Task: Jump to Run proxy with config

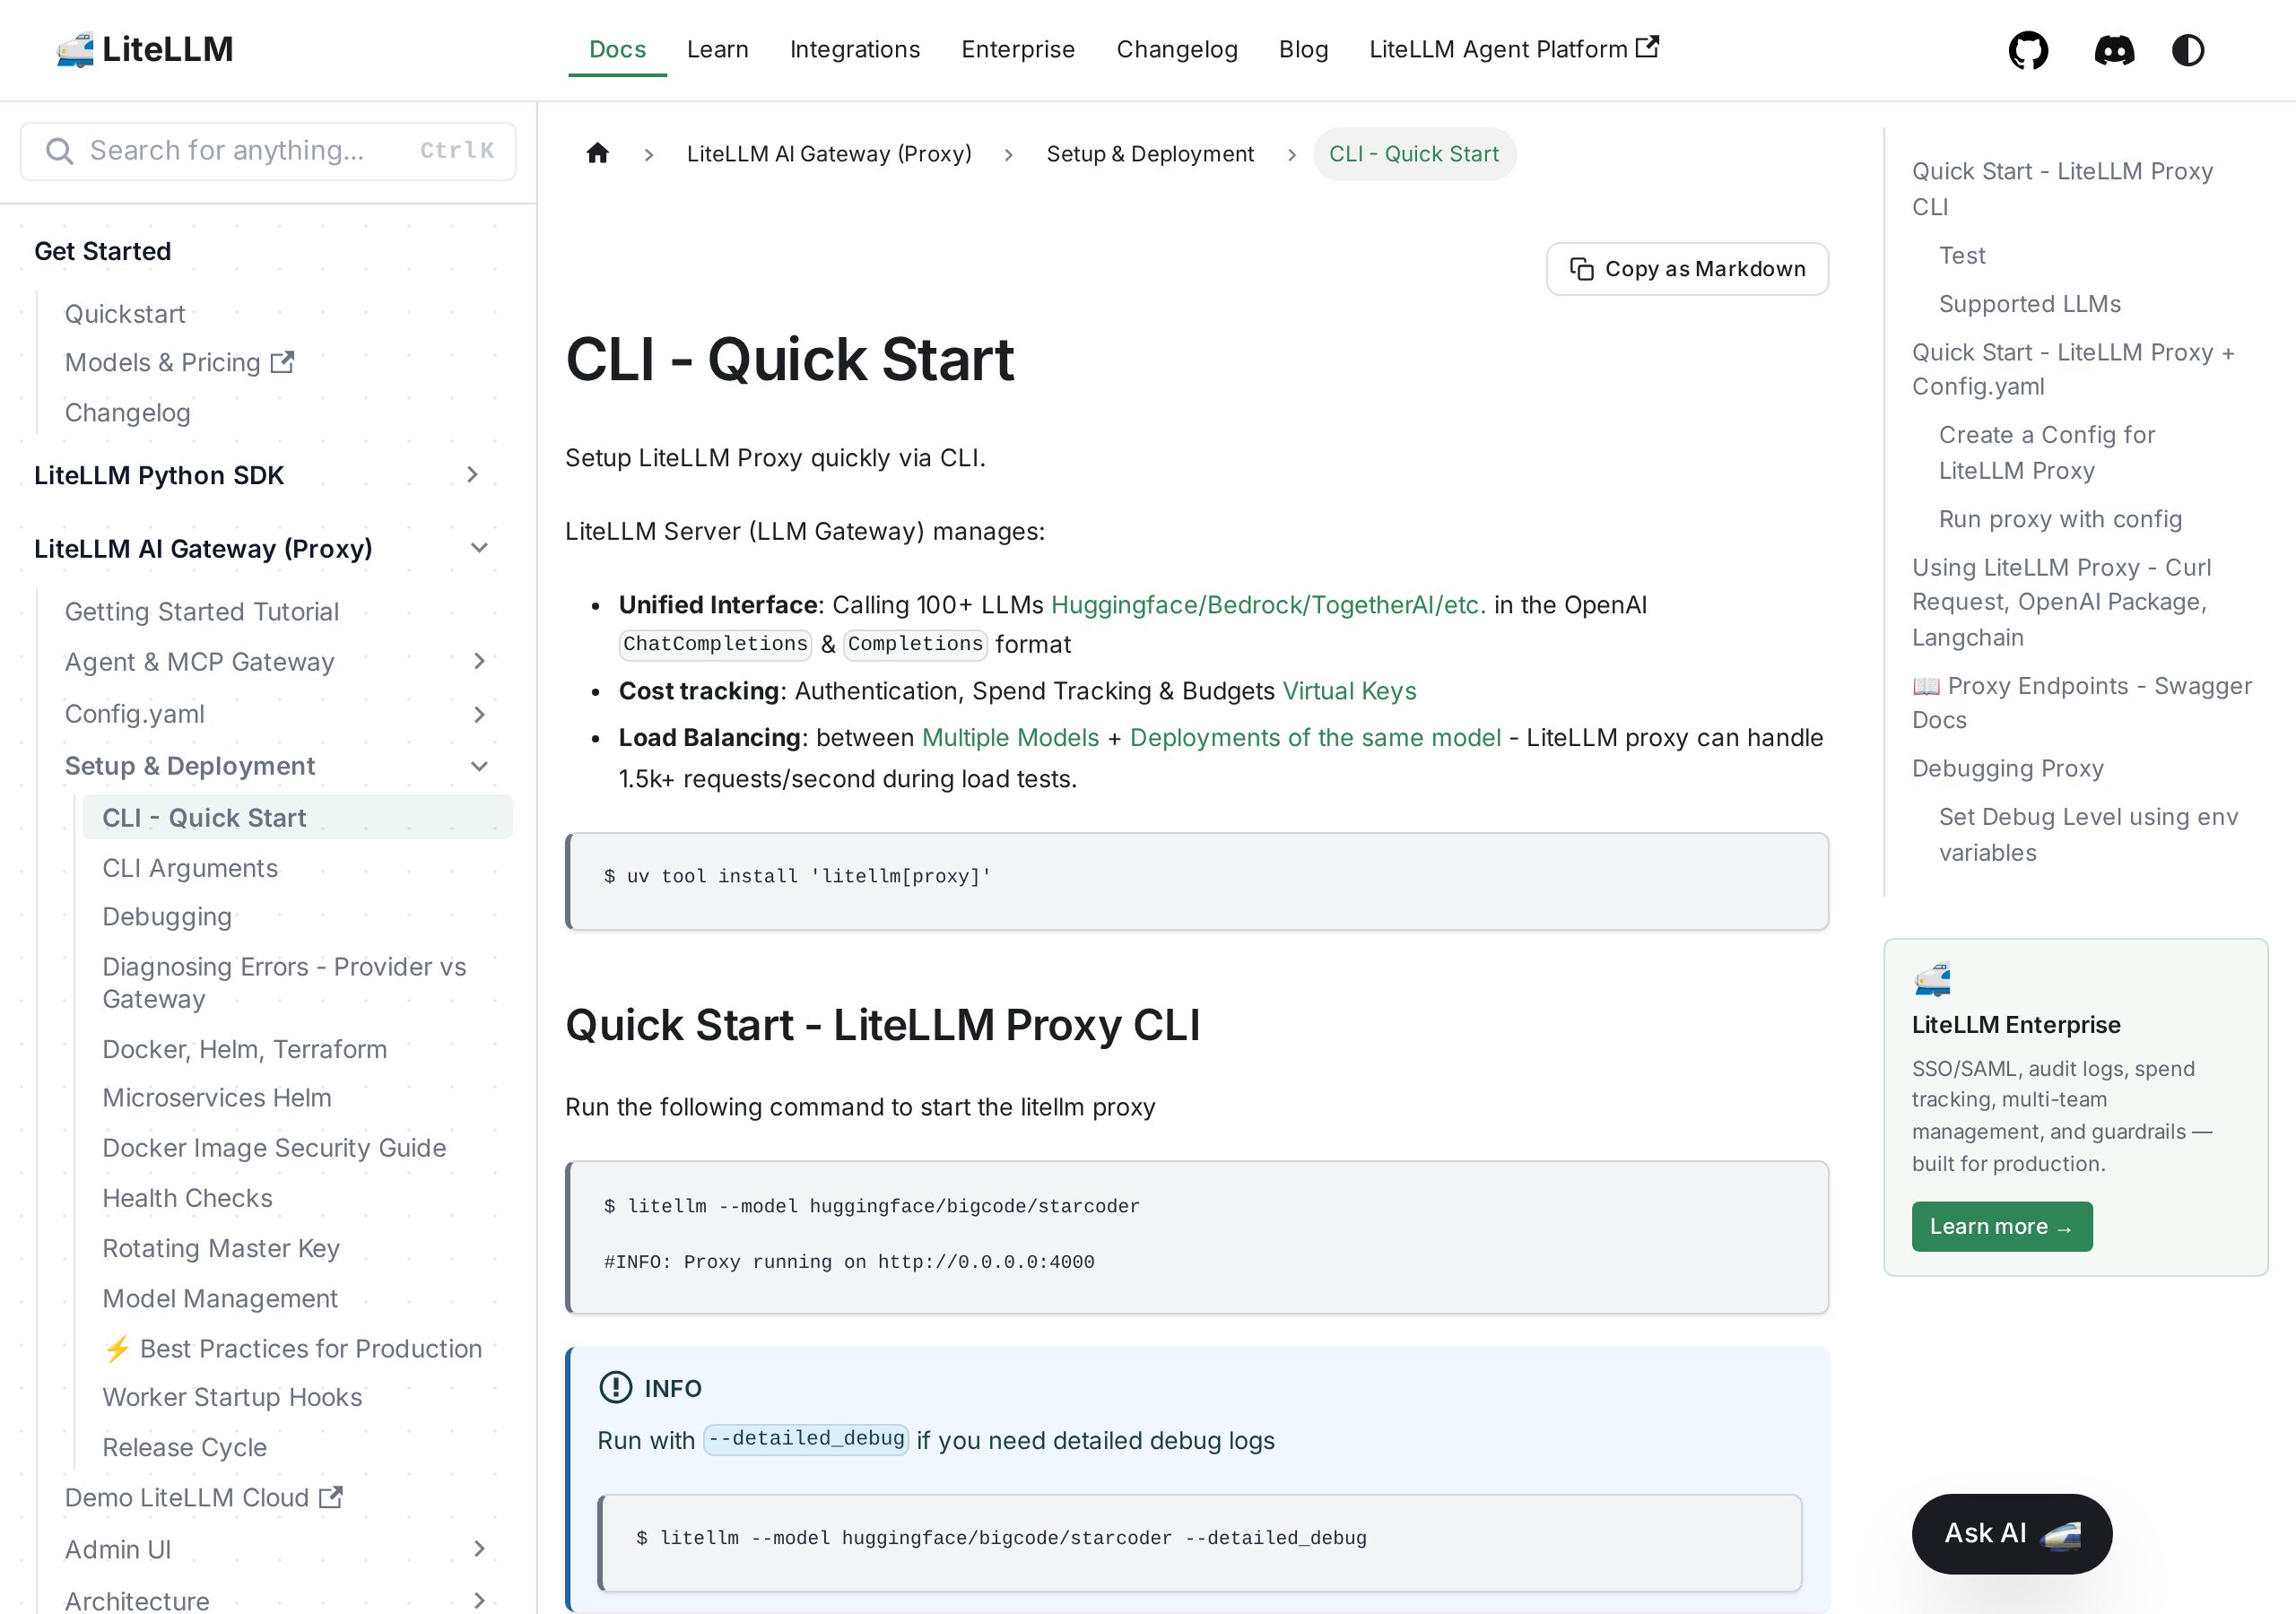Action: click(x=2060, y=519)
